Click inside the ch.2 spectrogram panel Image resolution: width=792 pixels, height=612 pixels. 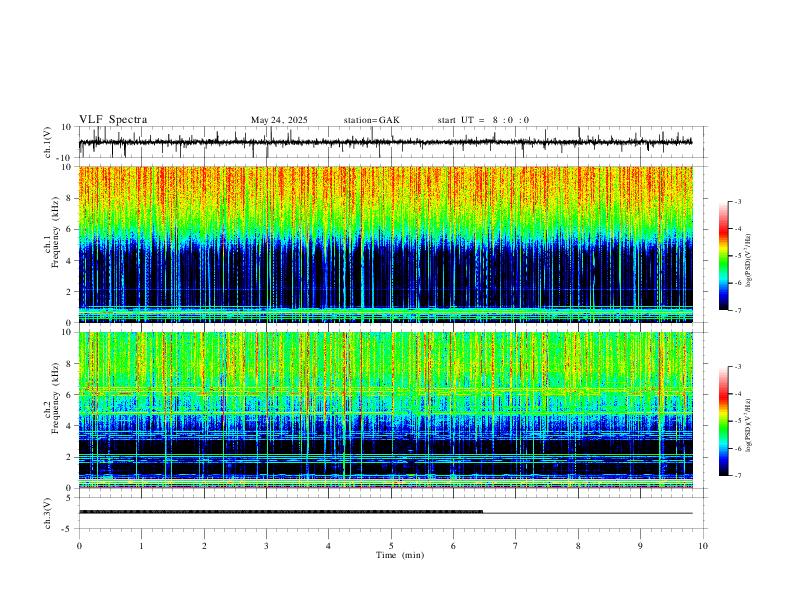(385, 410)
